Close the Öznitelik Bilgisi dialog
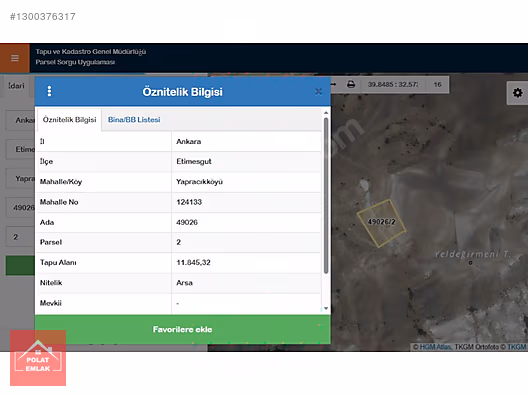Viewport: 528px width, 396px height. 319,92
